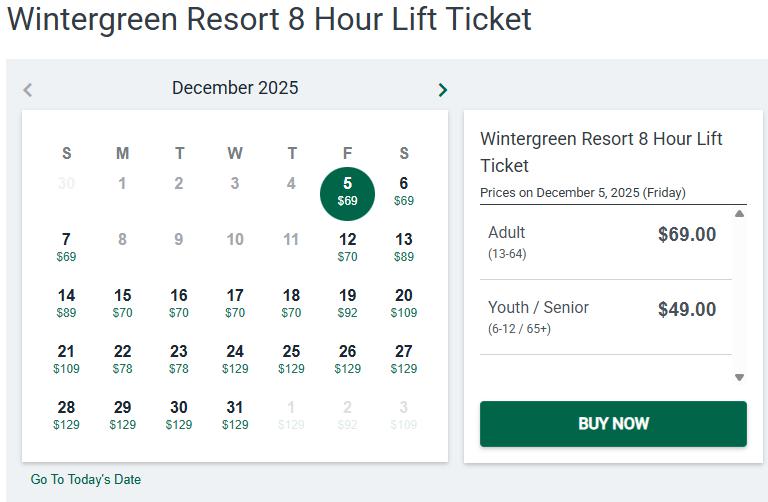Select the Adult (13-64) ticket row
Viewport: 768px width, 502px height.
pyautogui.click(x=605, y=242)
